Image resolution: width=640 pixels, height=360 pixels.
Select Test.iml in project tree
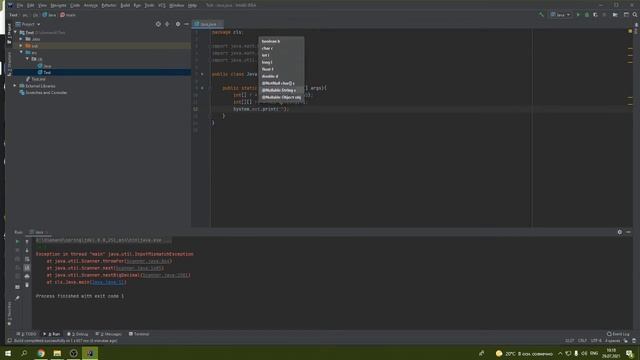tap(36, 79)
